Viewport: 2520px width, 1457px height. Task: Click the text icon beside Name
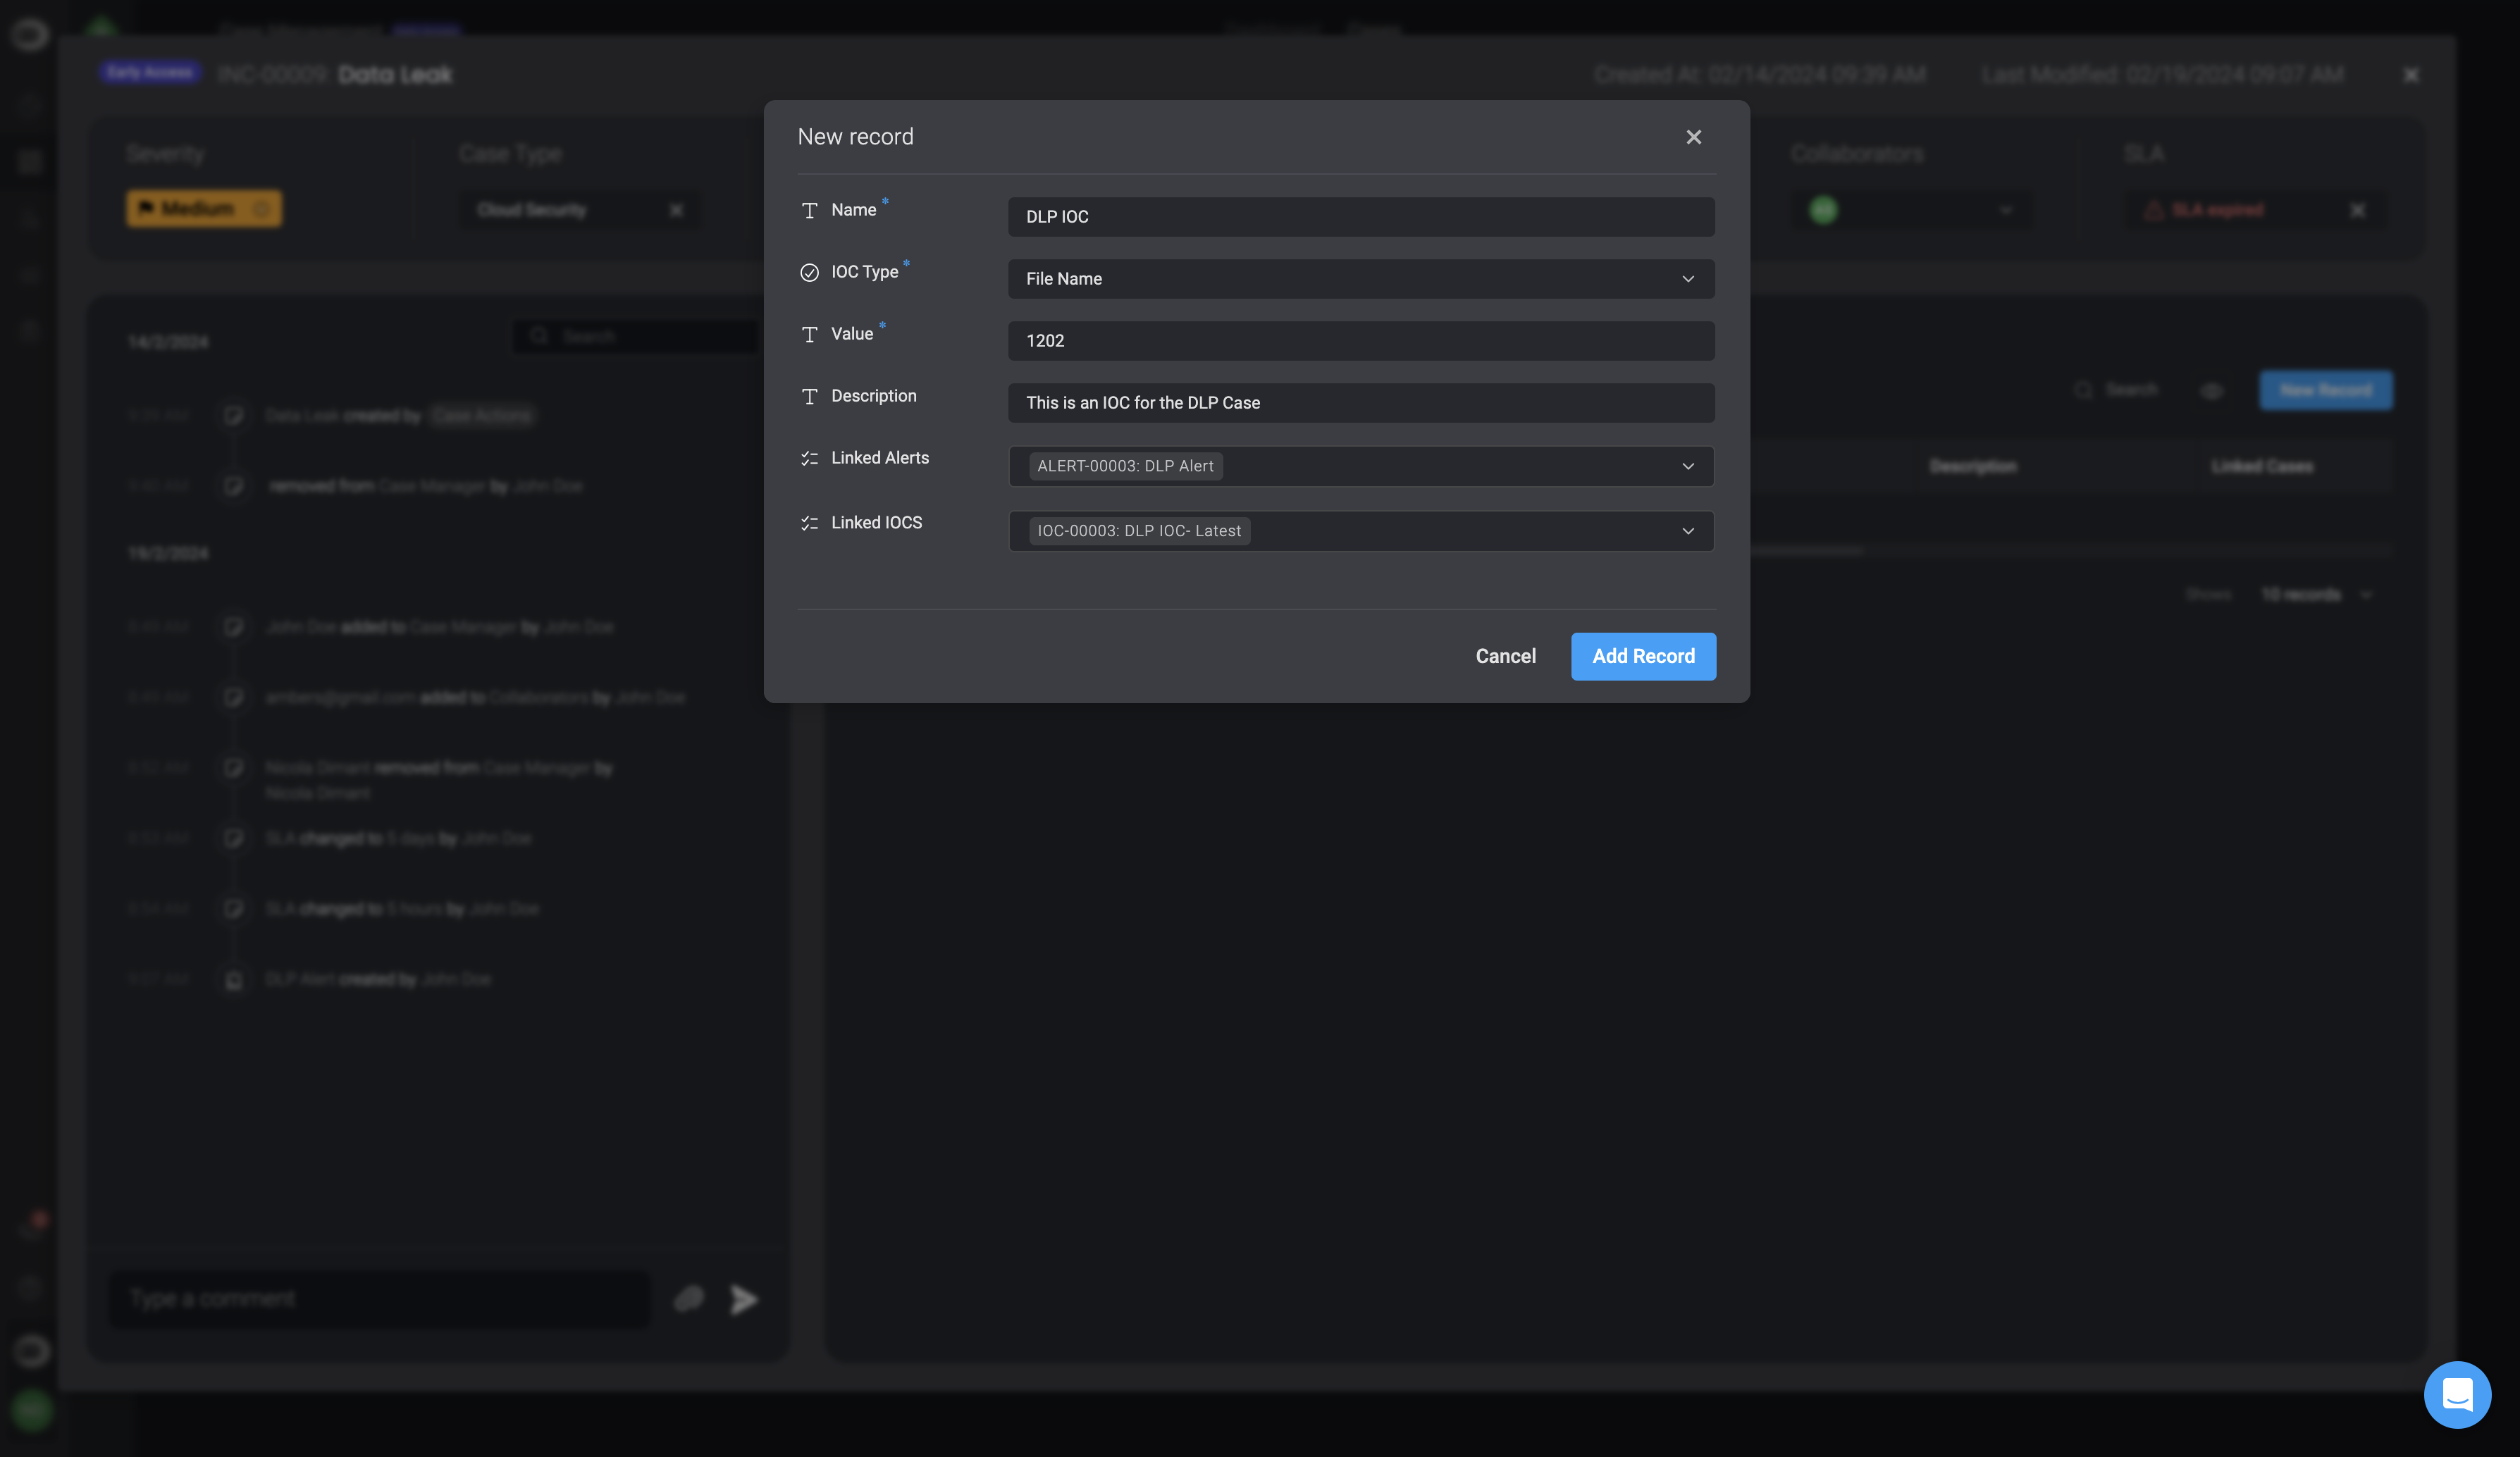point(809,210)
